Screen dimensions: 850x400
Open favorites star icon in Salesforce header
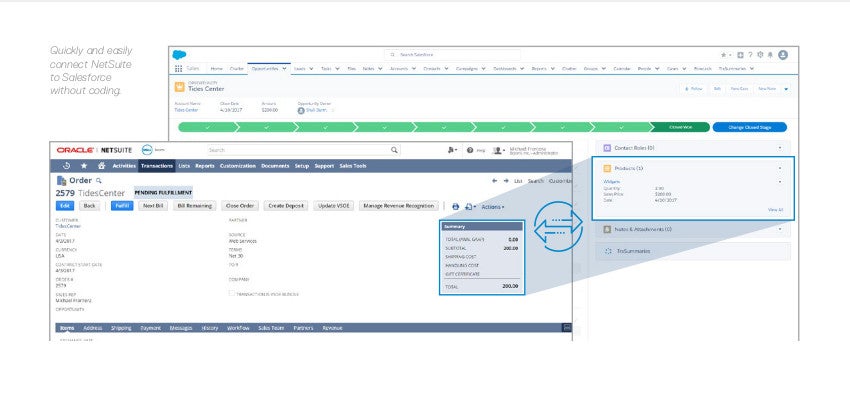coord(723,55)
